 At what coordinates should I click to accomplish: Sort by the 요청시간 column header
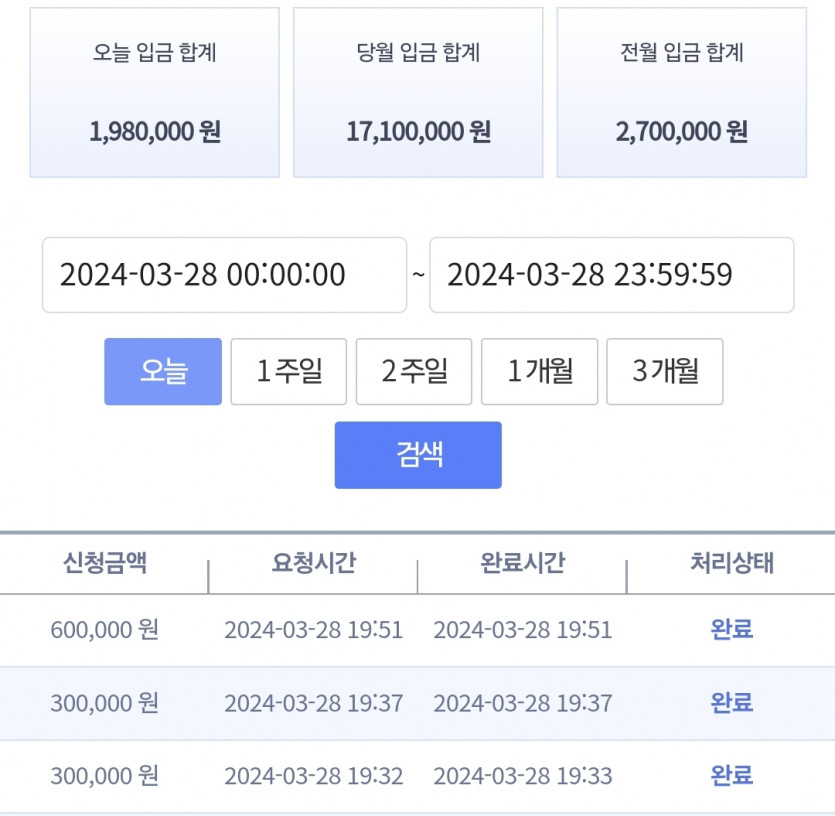point(314,563)
